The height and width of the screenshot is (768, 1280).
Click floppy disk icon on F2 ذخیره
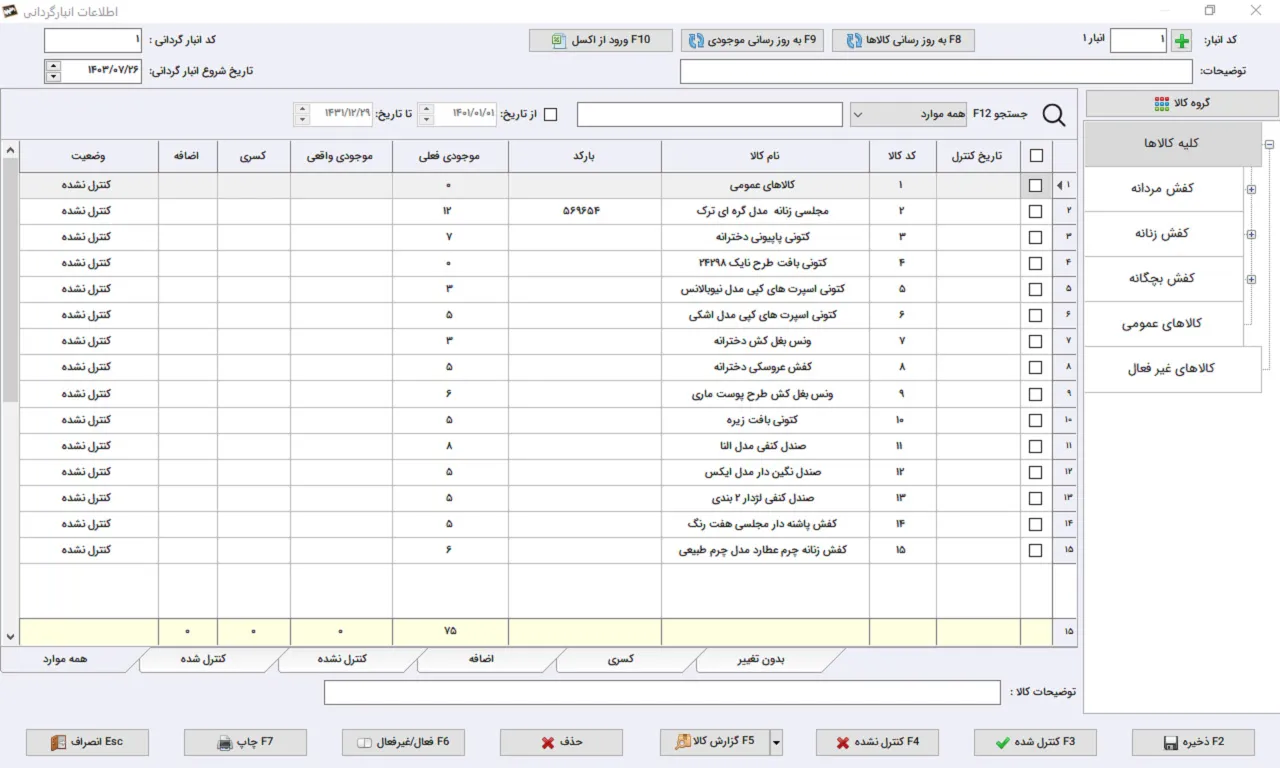[1170, 743]
